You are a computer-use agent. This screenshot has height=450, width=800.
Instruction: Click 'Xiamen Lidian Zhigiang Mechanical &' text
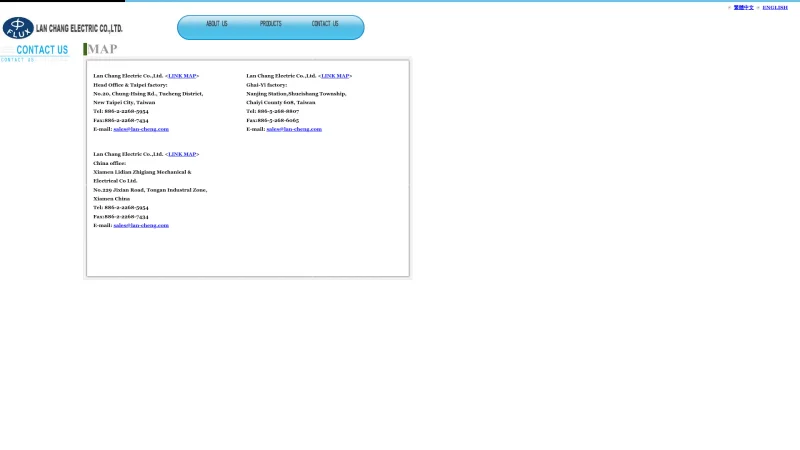coord(142,172)
